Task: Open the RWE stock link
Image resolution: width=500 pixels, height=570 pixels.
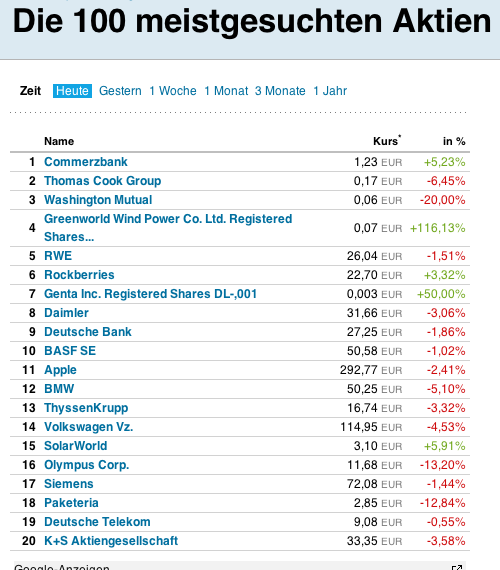Action: 58,256
